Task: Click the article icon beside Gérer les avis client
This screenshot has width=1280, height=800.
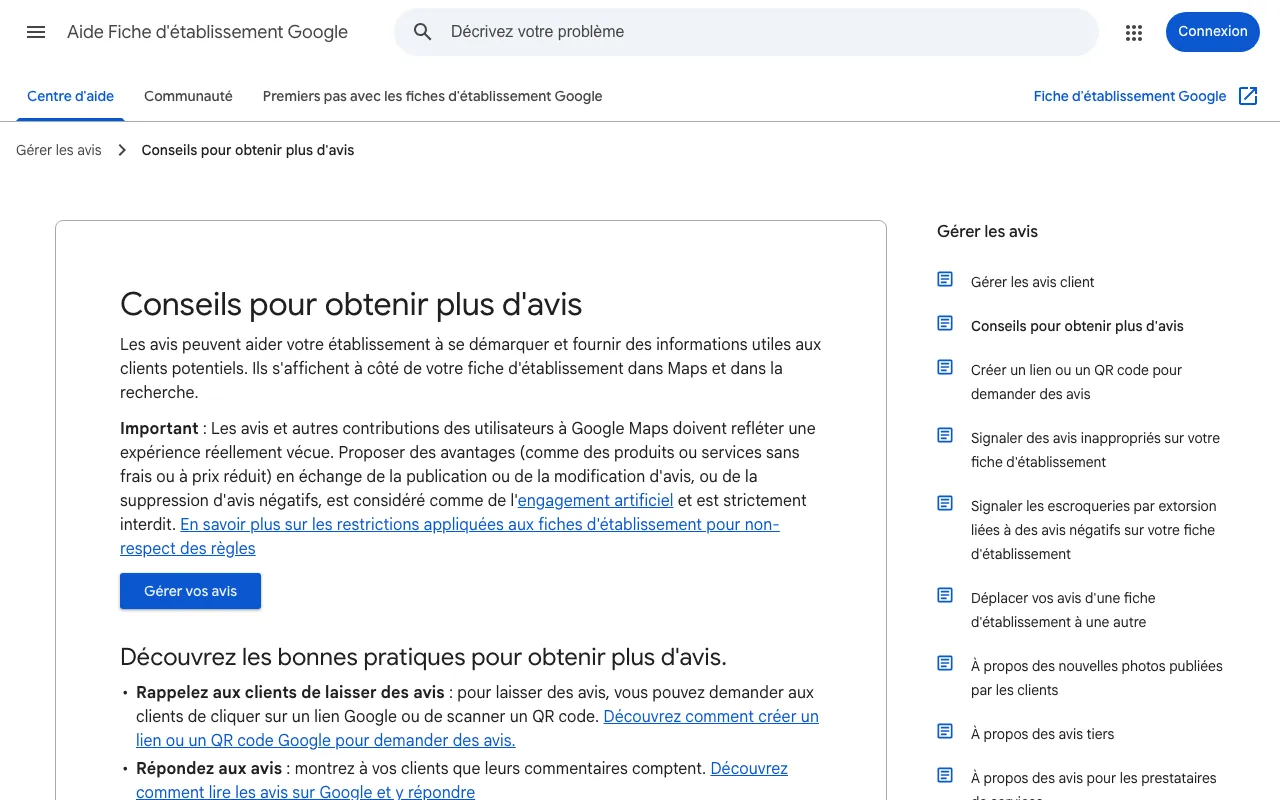Action: (945, 279)
